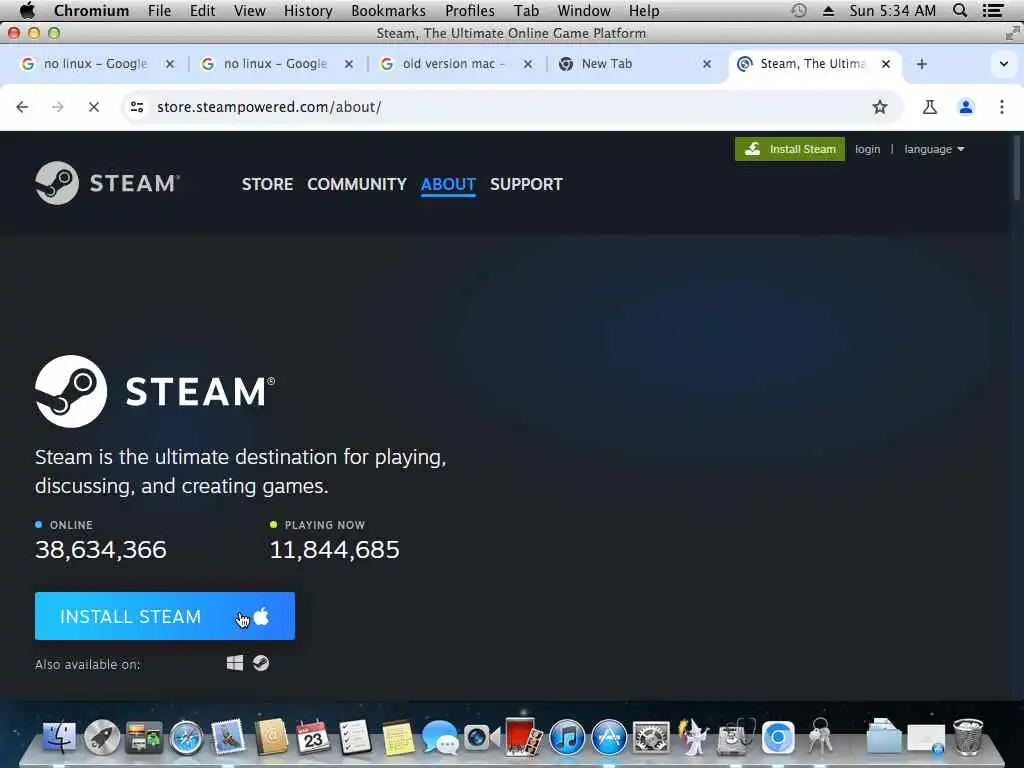Open Calendar from the dock
1024x768 pixels.
(x=313, y=737)
